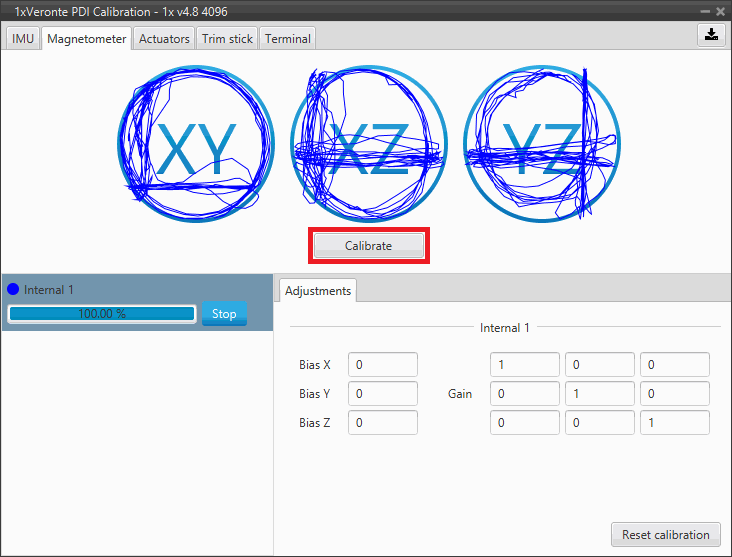Click the Bias X input field
This screenshot has height=557, width=732.
[382, 365]
